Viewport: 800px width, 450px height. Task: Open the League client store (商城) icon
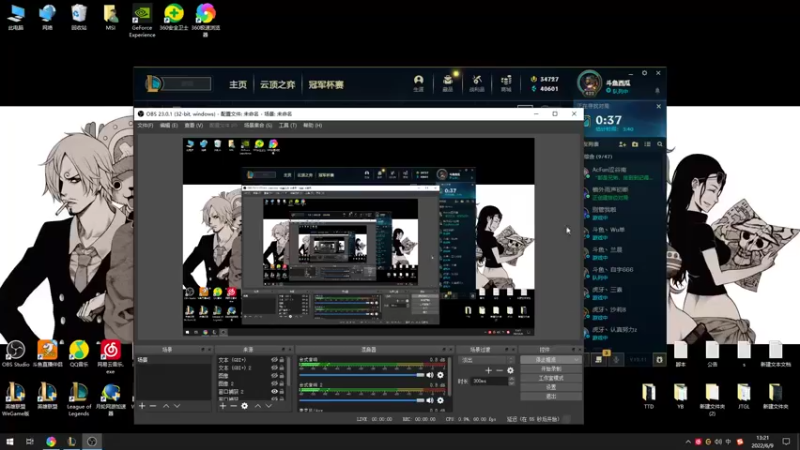[x=506, y=83]
